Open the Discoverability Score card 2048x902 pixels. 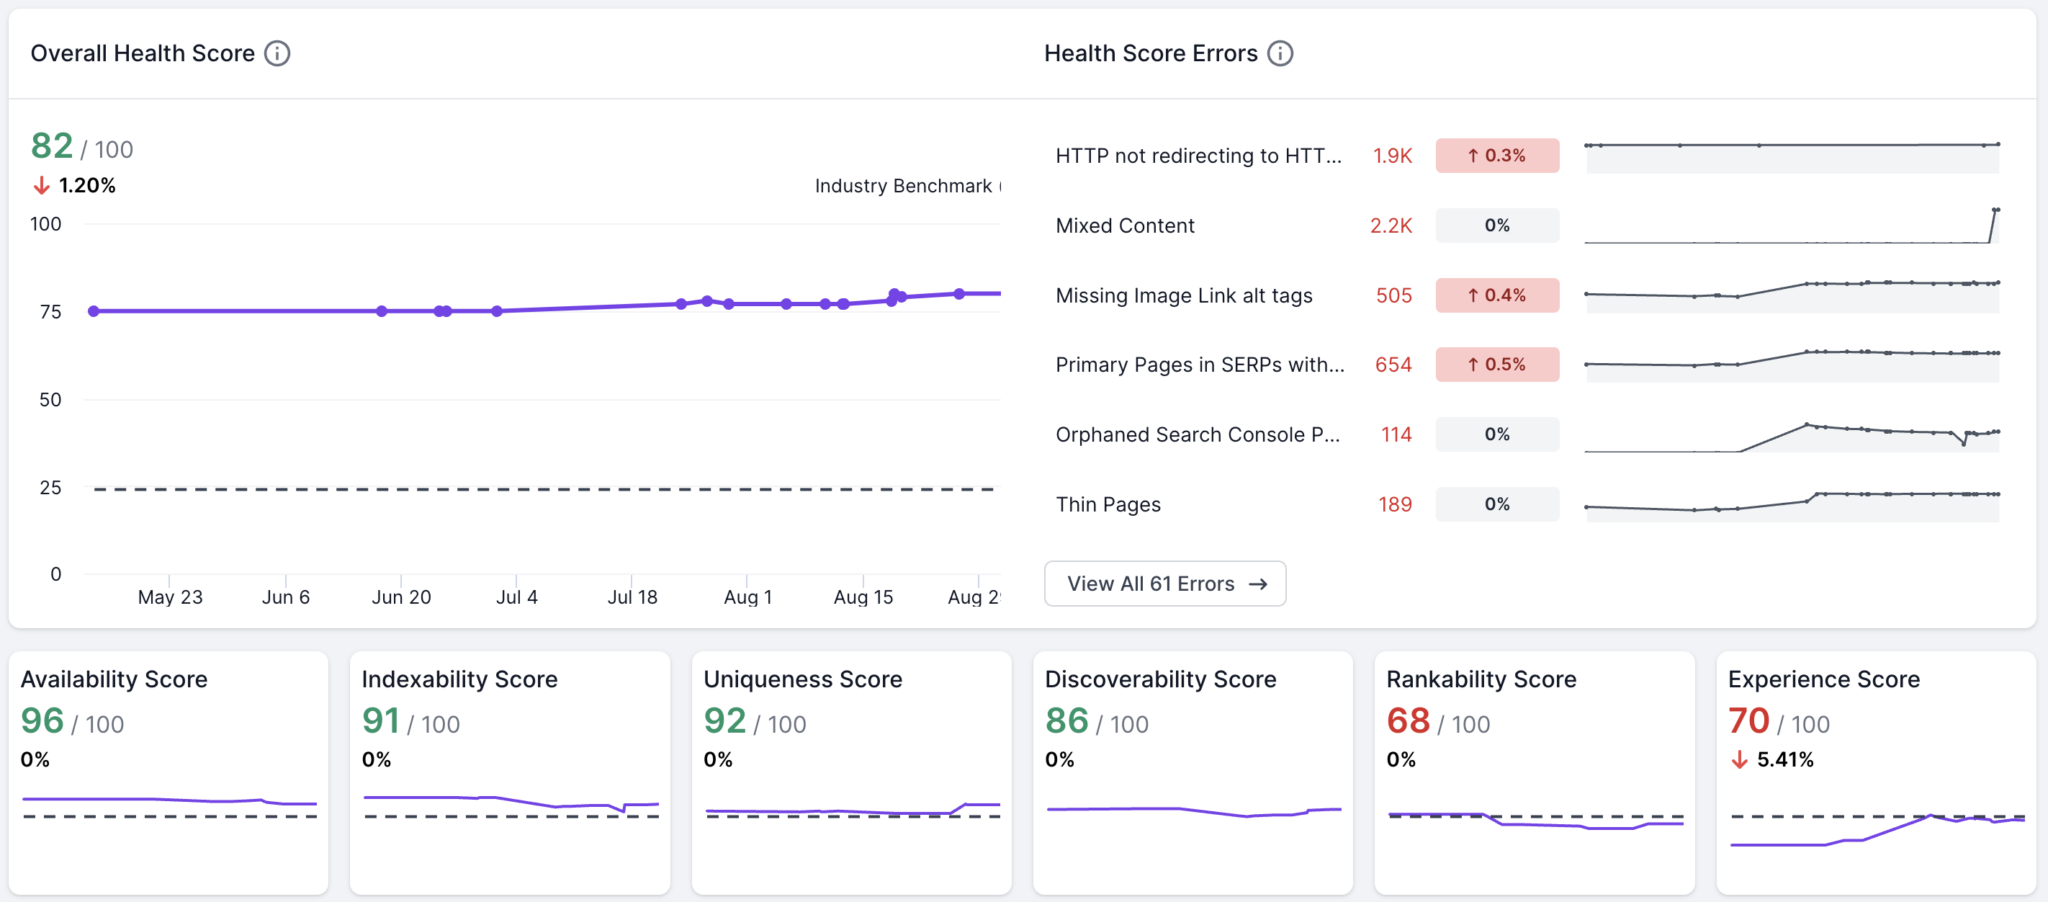pyautogui.click(x=1193, y=772)
